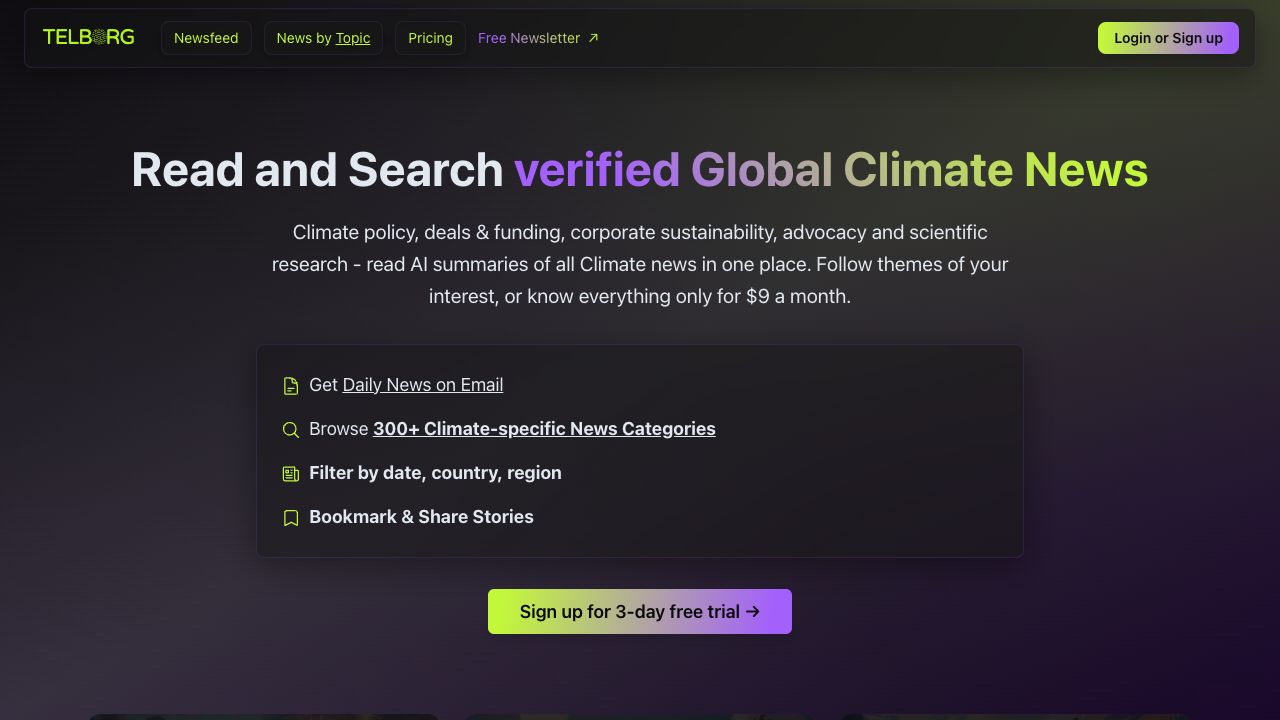The height and width of the screenshot is (720, 1280).
Task: Open the Newsfeed page
Action: pyautogui.click(x=206, y=38)
